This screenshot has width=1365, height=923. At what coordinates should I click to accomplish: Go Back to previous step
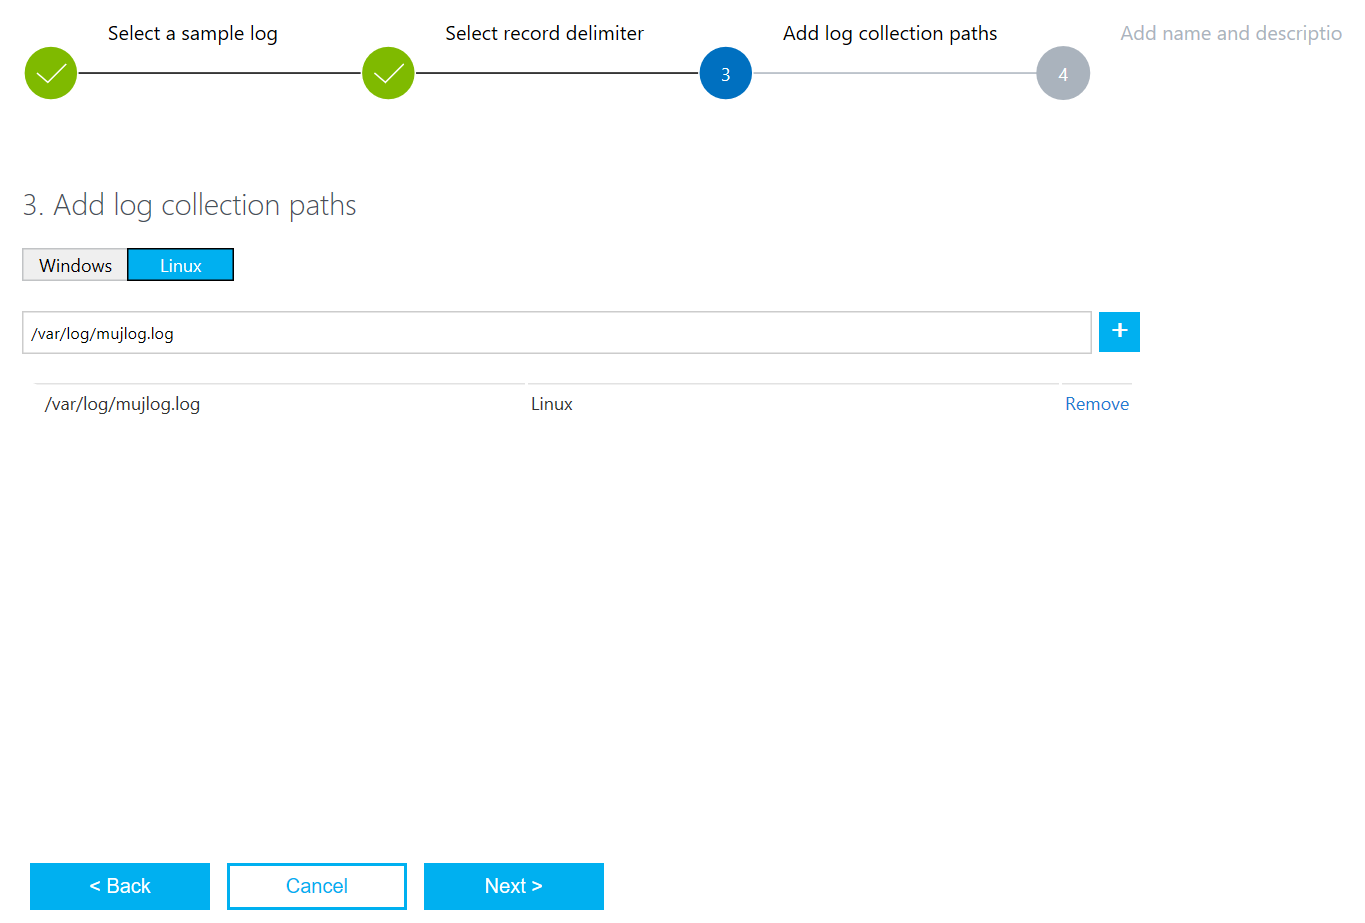click(120, 886)
